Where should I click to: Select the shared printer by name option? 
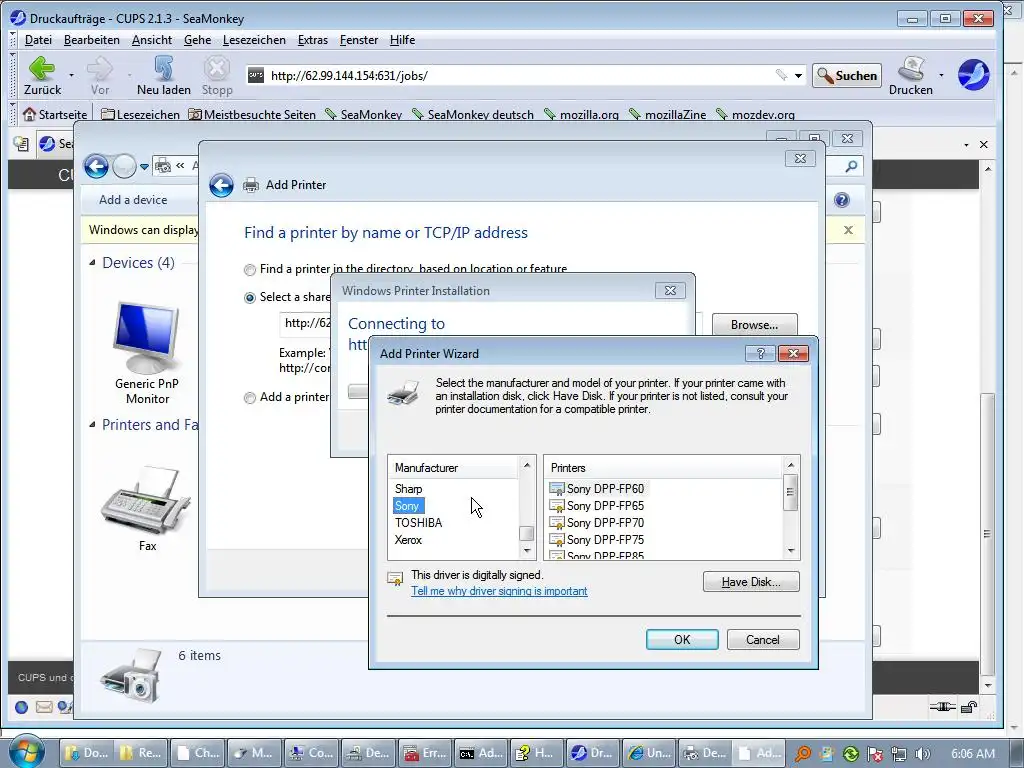(249, 297)
